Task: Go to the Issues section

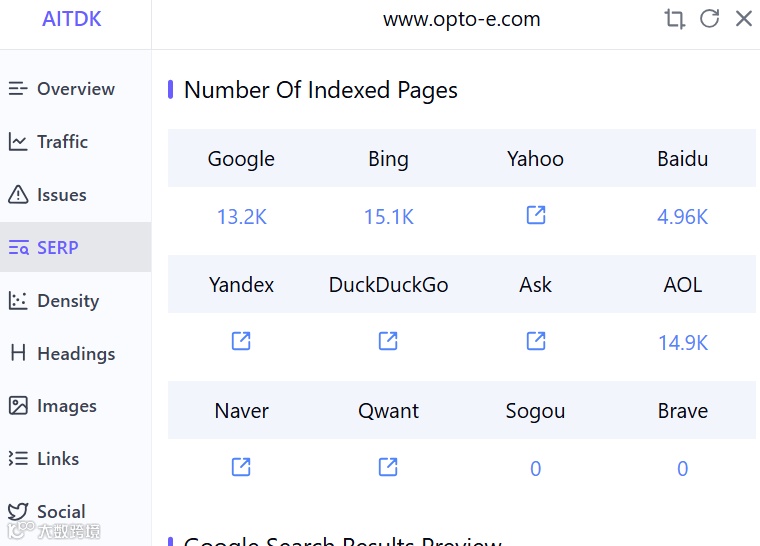Action: 61,195
